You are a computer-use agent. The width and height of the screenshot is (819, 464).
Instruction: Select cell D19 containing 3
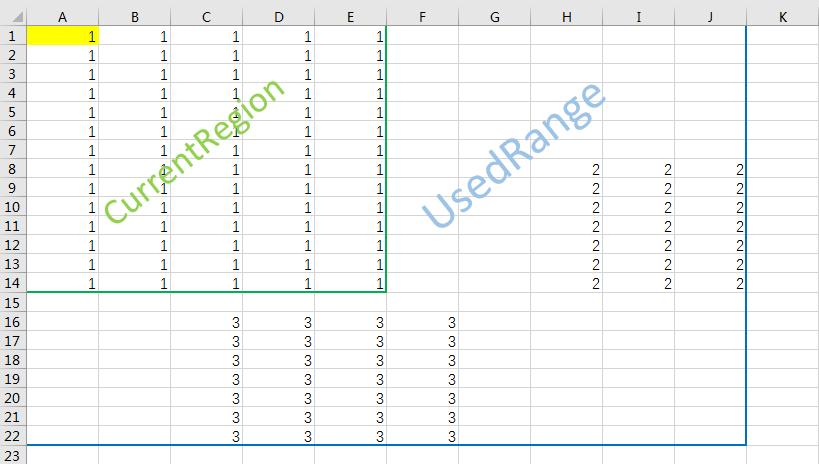278,379
